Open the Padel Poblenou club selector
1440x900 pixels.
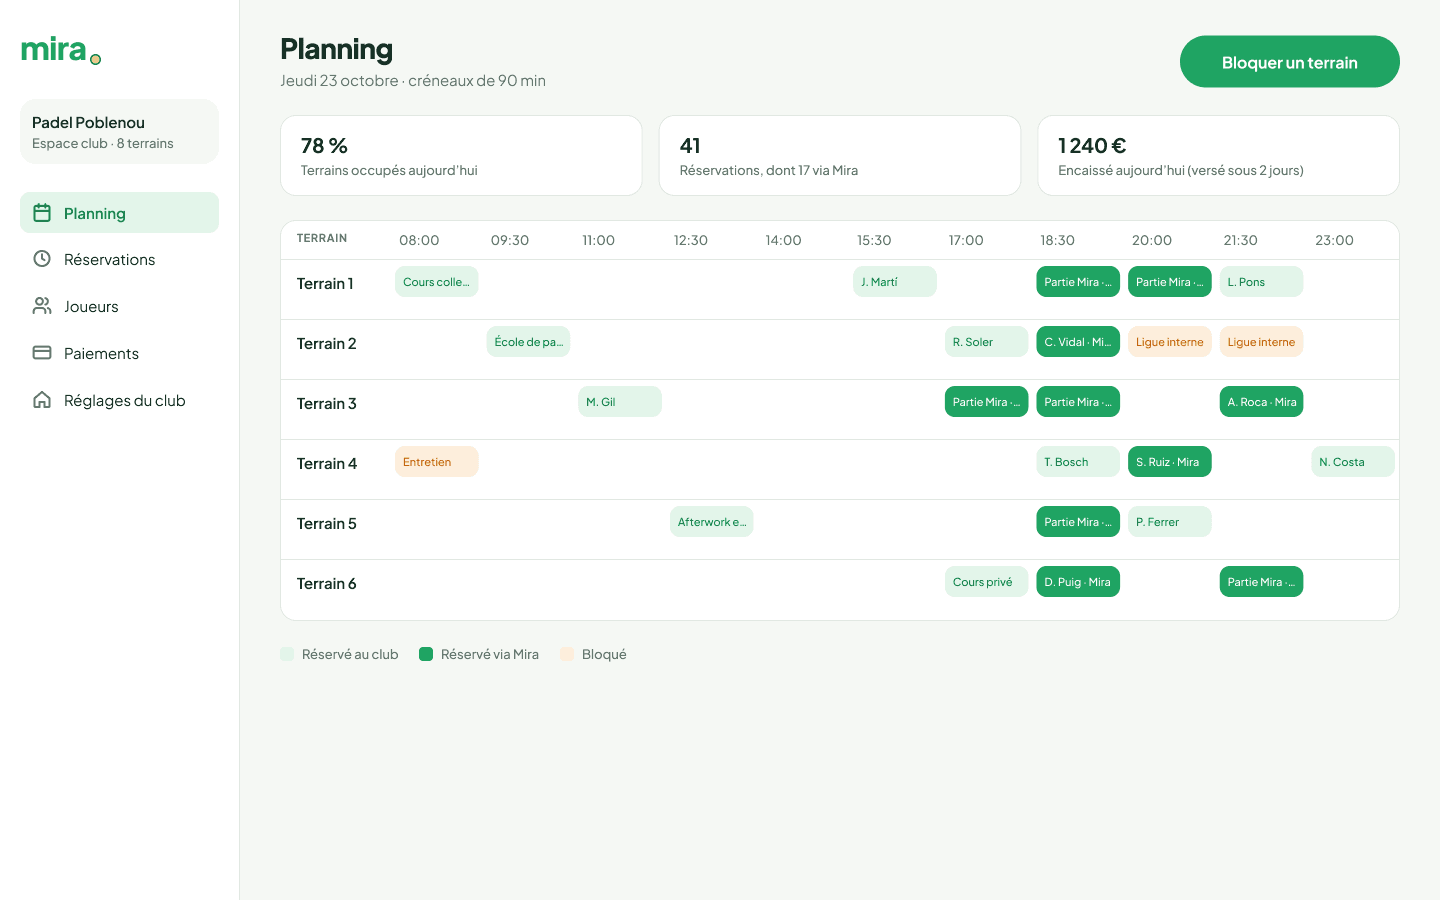[x=119, y=132]
